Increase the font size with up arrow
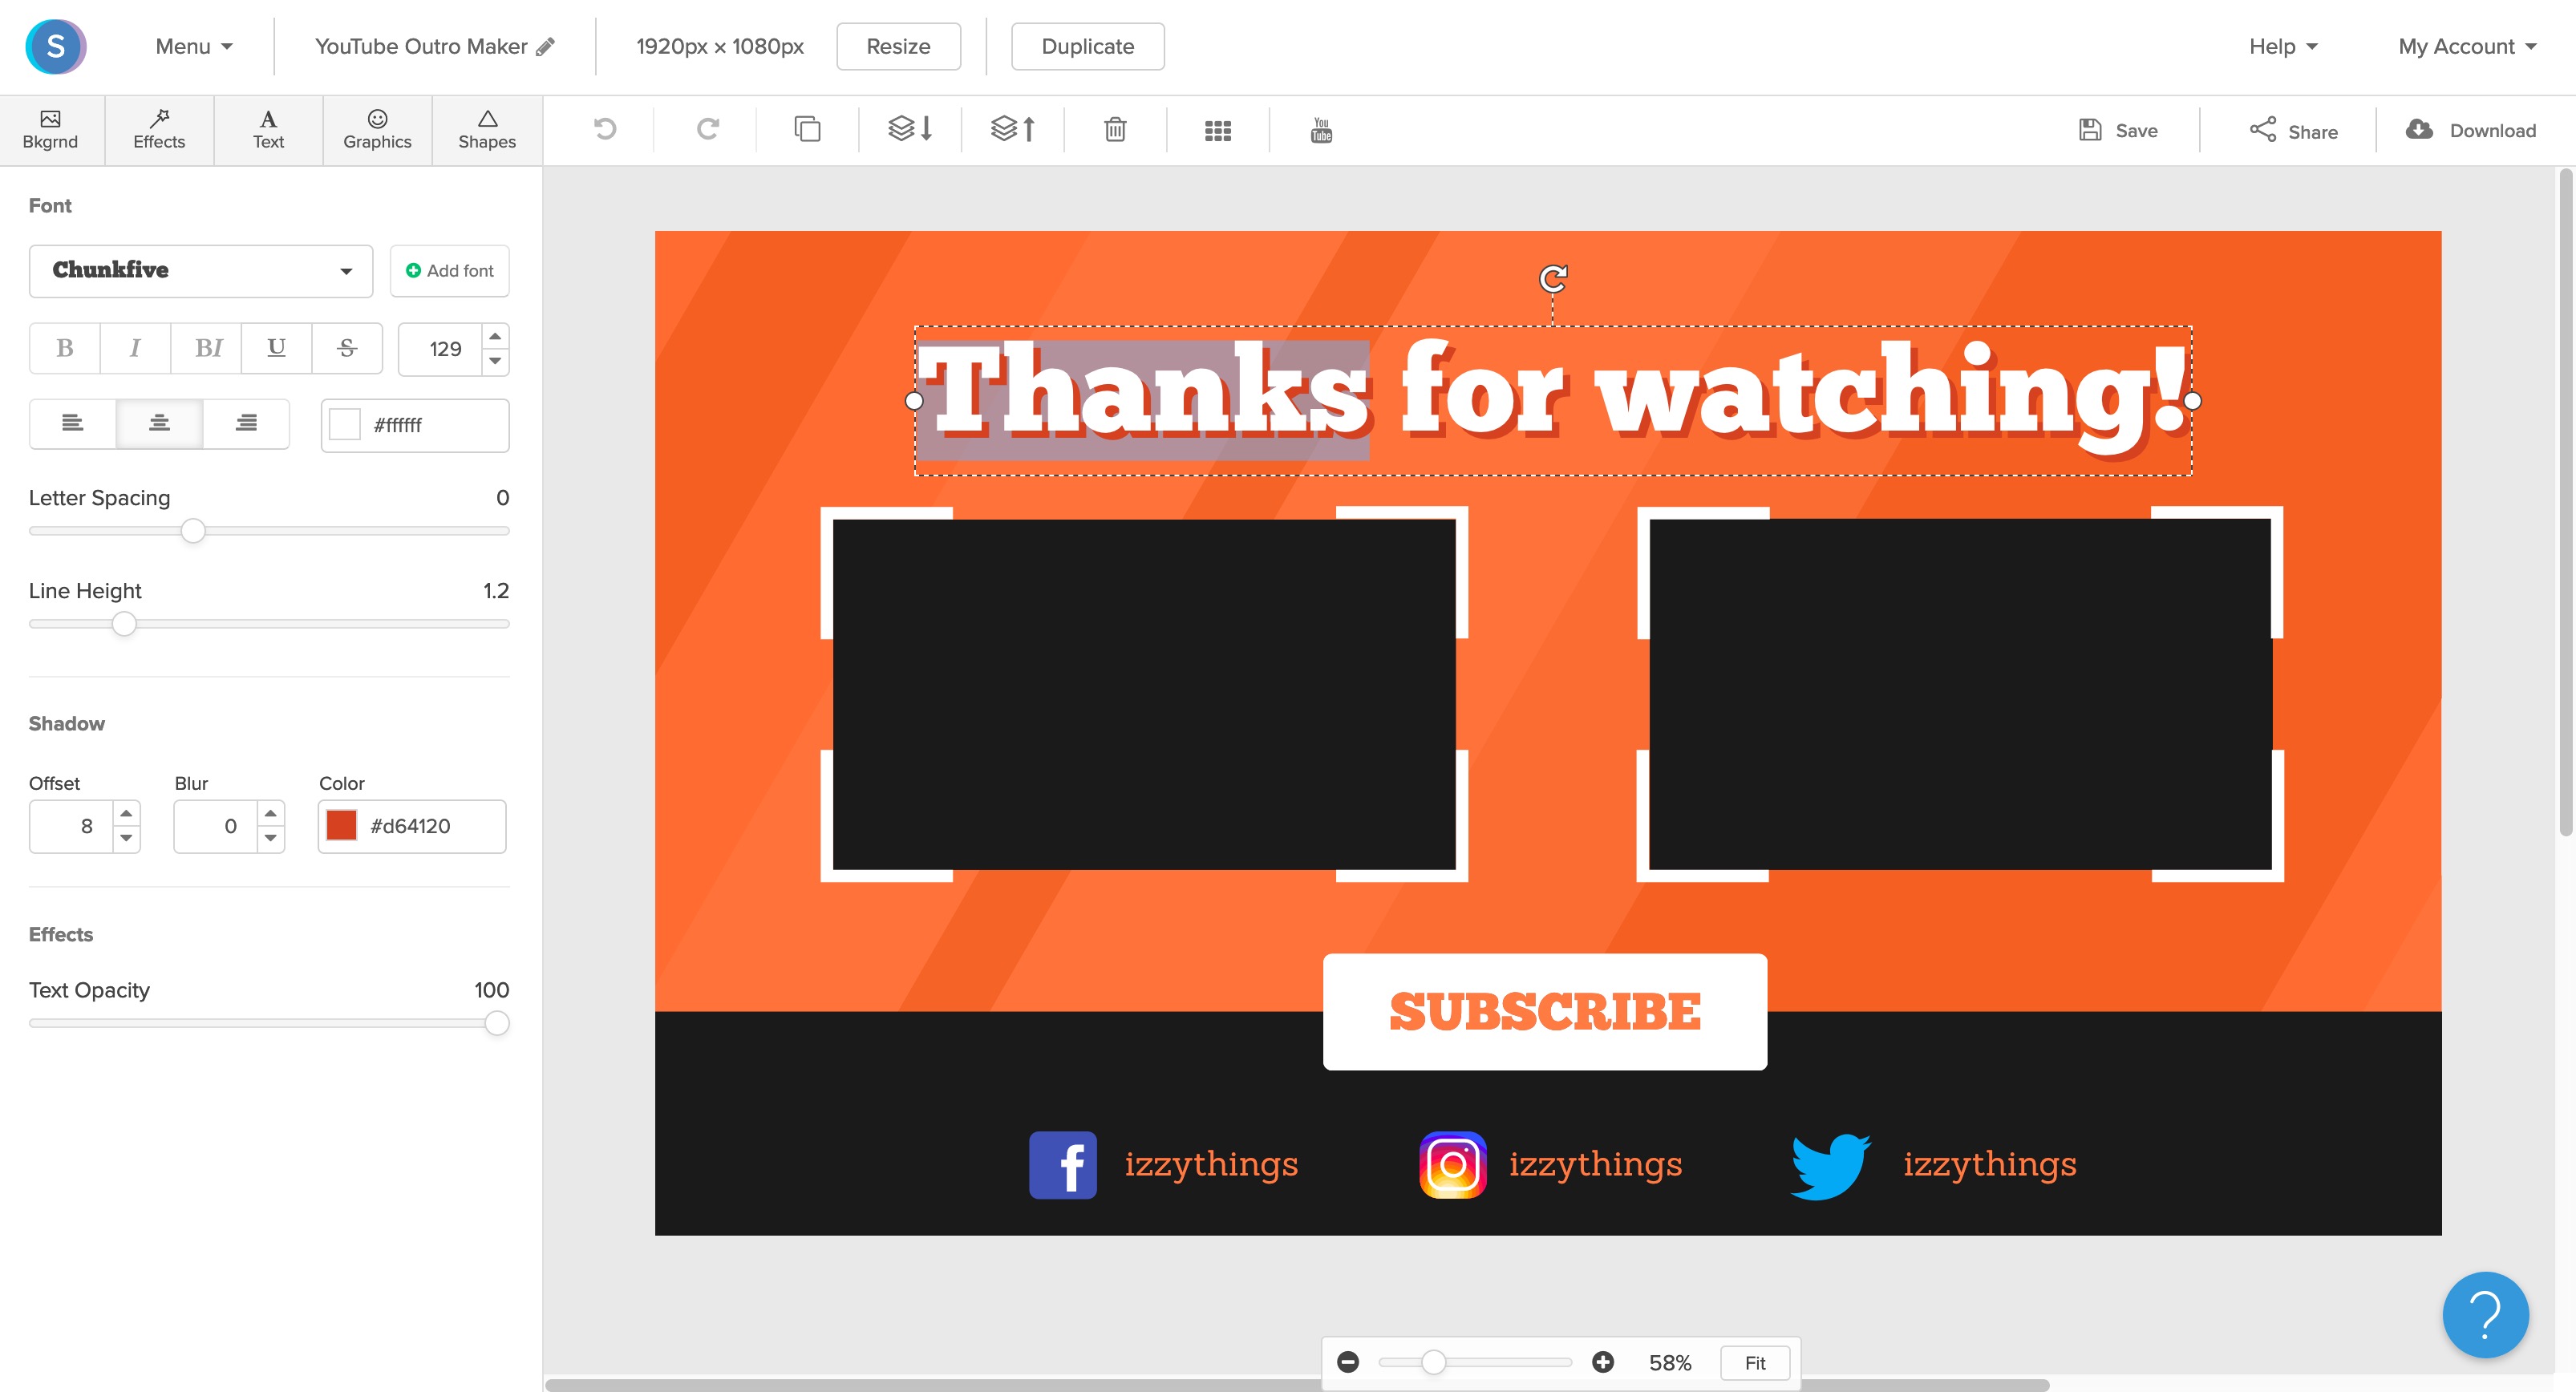This screenshot has height=1392, width=2576. point(495,336)
